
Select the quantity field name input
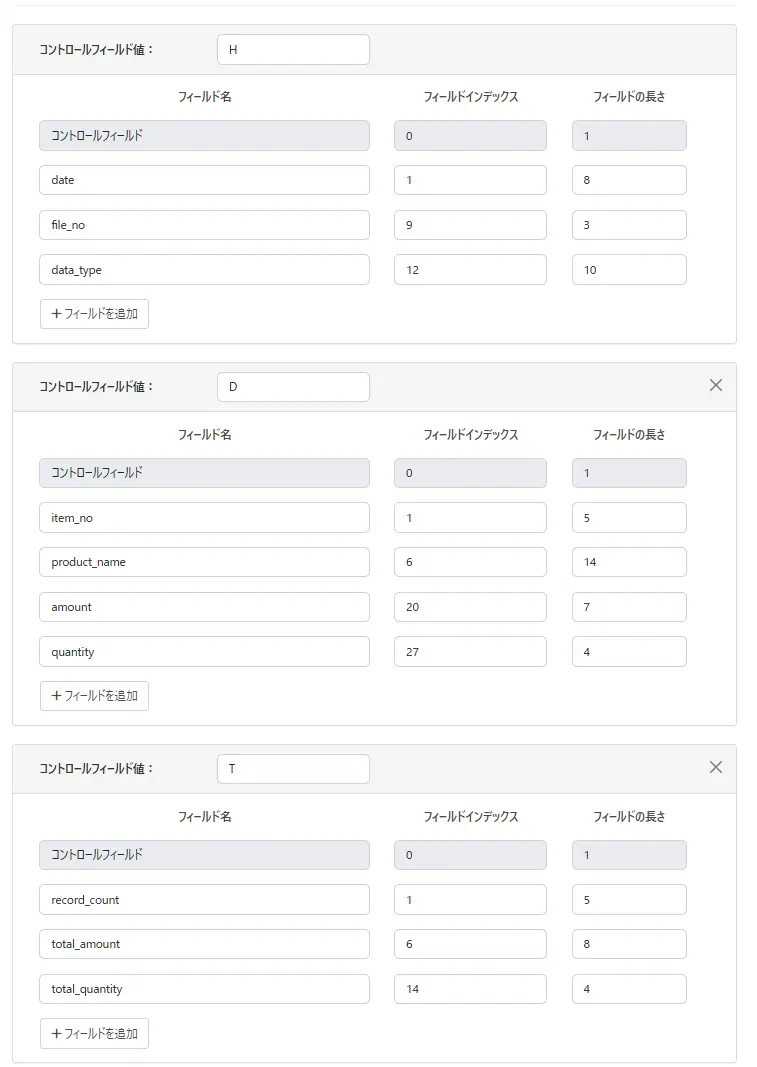point(204,652)
